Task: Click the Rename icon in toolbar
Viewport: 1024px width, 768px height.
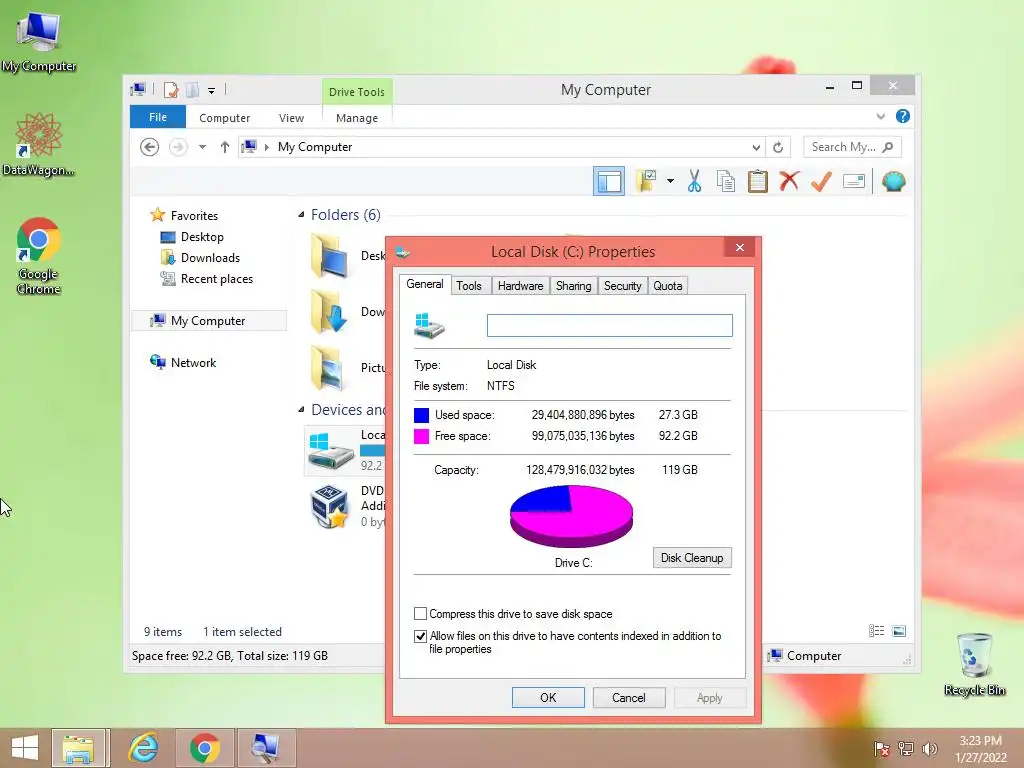Action: click(854, 181)
